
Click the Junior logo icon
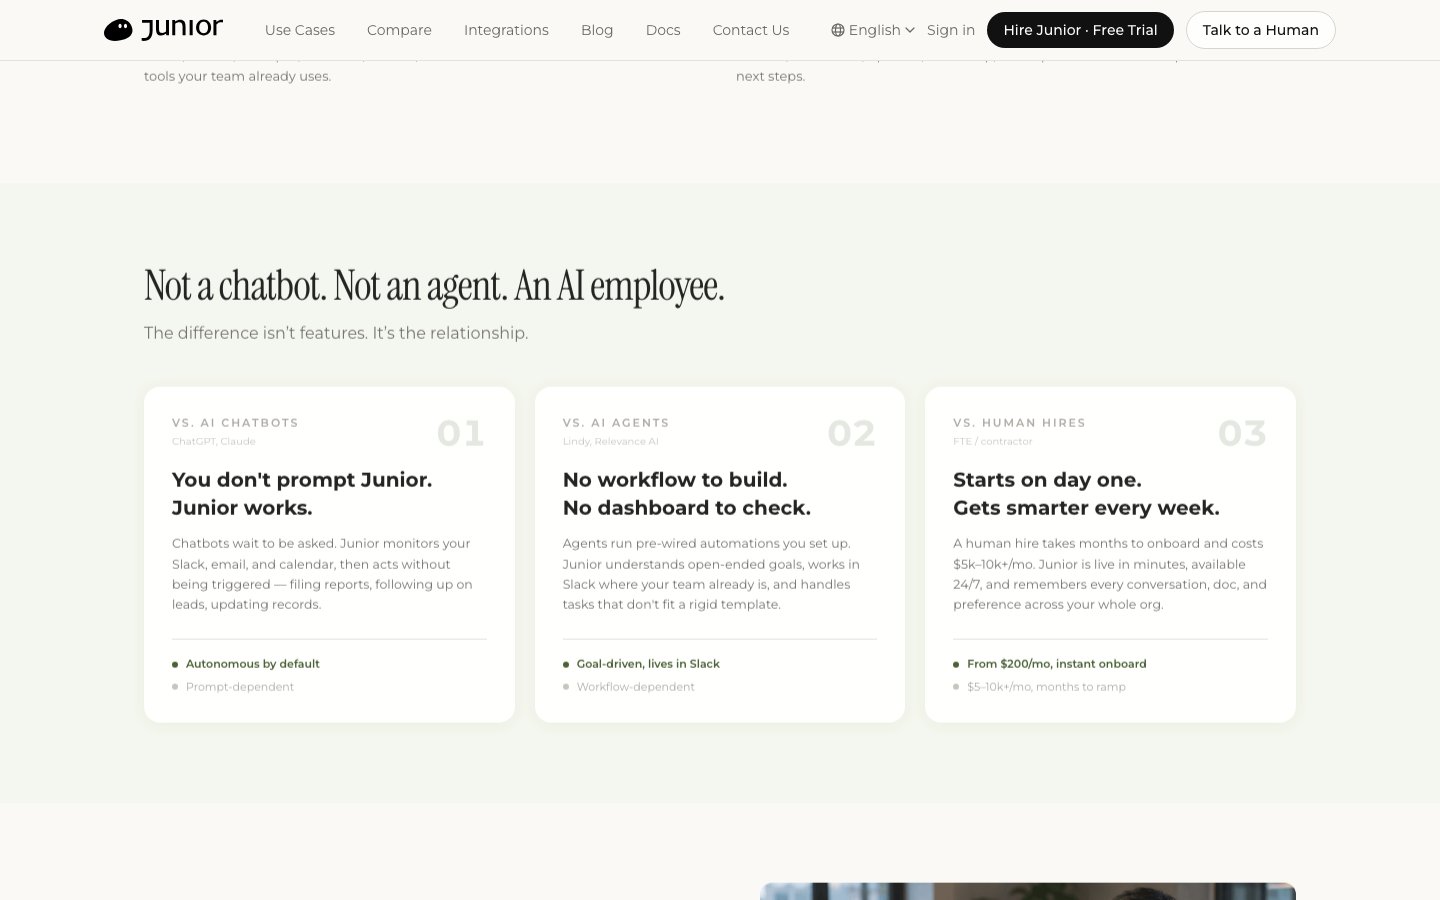(118, 30)
